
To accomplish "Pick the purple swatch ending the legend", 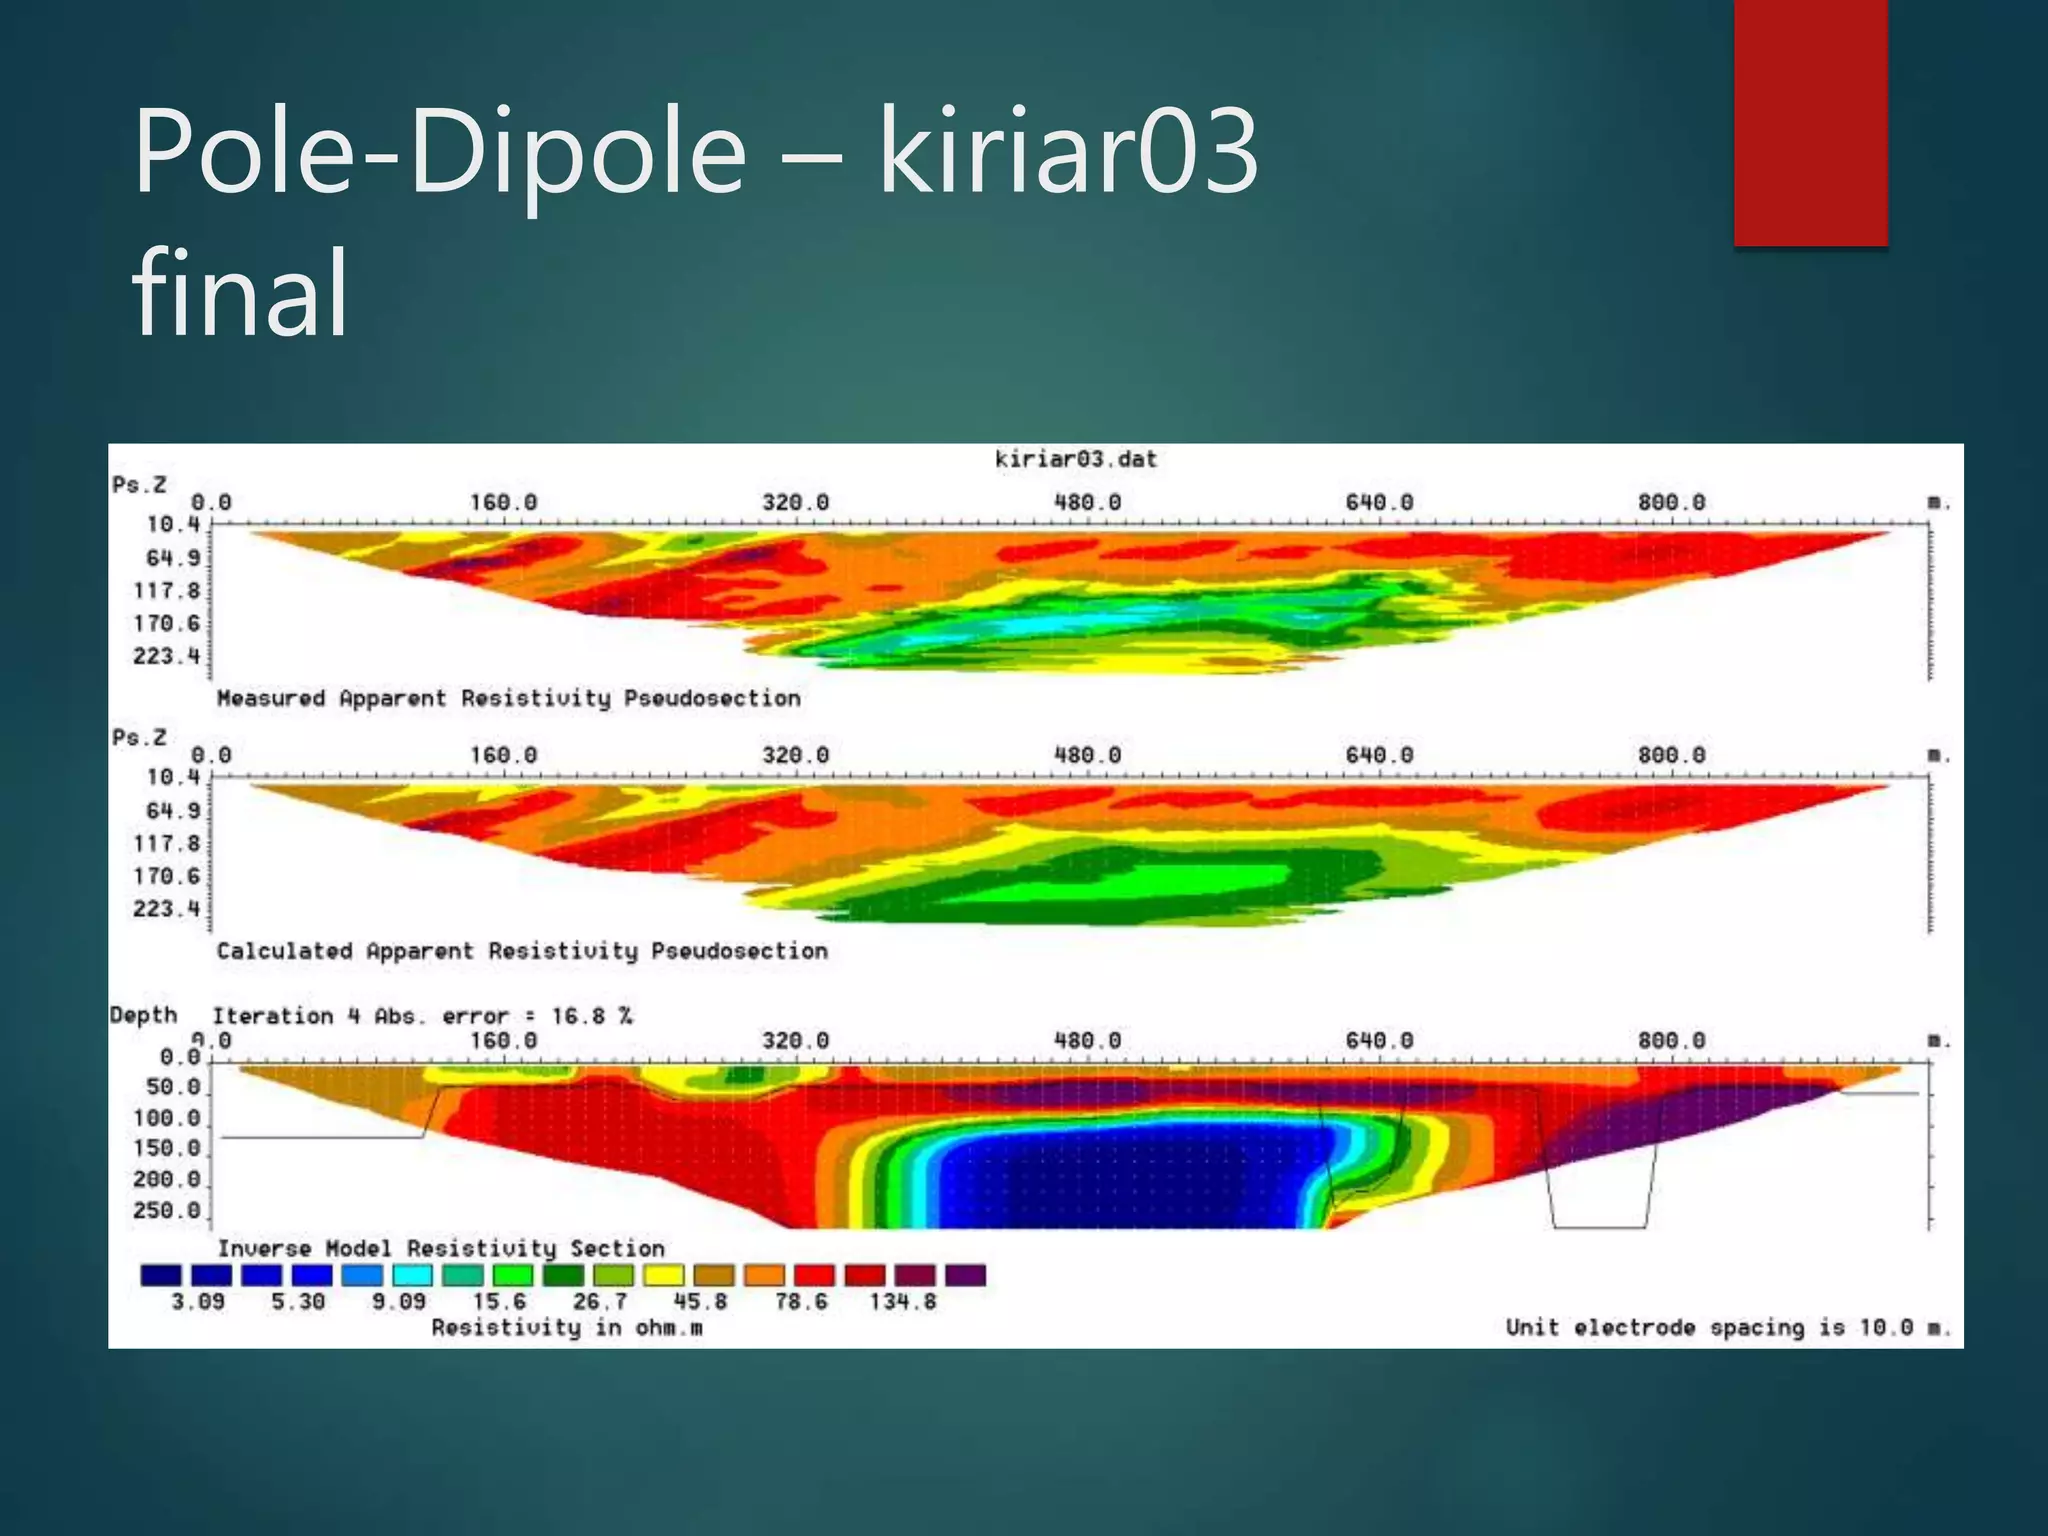I will tap(966, 1275).
